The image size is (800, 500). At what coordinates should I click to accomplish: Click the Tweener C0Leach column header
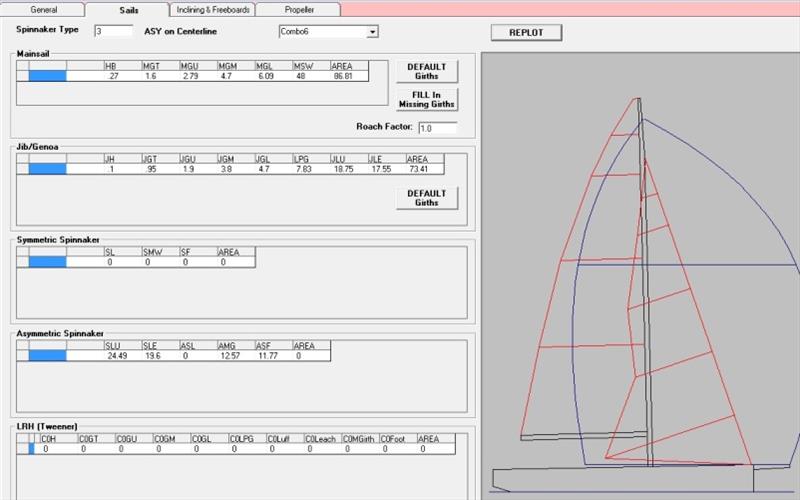323,438
